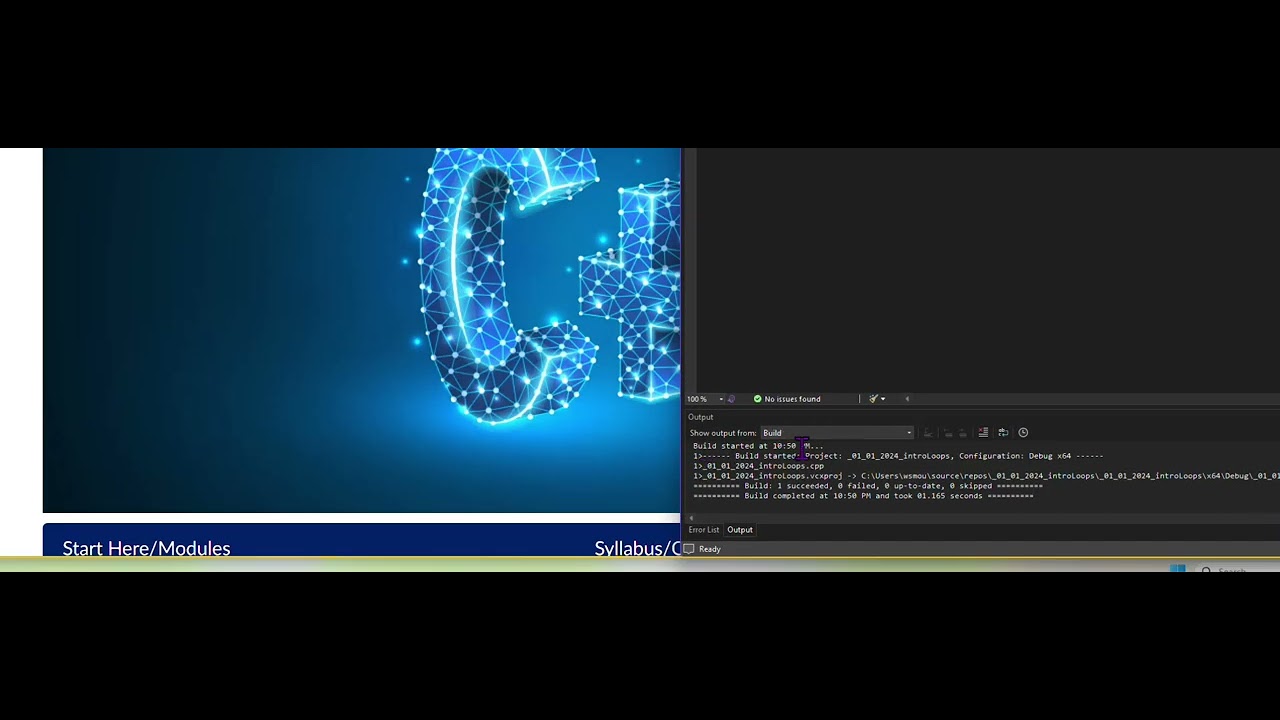Image resolution: width=1280 pixels, height=720 pixels.
Task: Click the Output pane scroll left arrow
Action: (x=691, y=518)
